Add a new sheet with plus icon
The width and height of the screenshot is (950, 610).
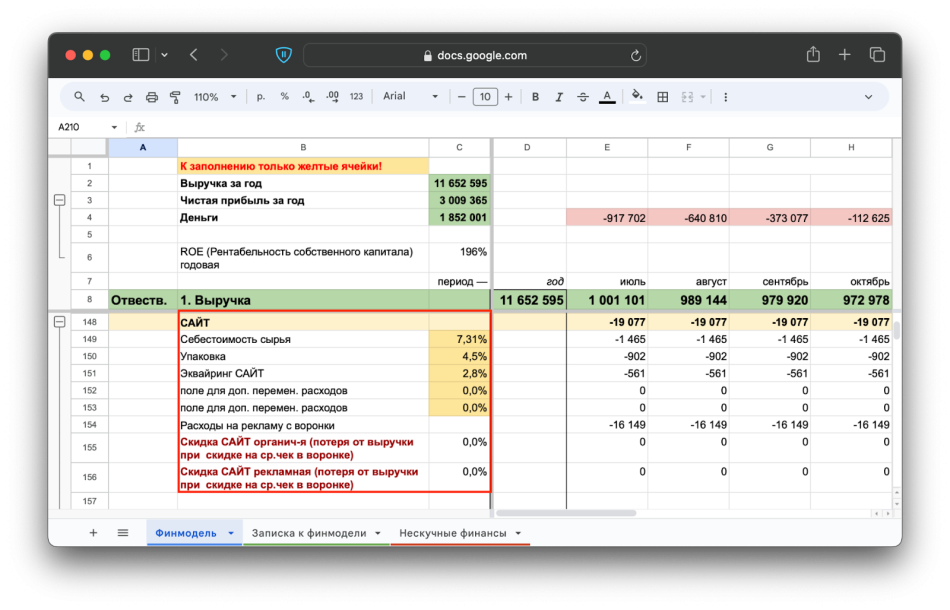(93, 533)
